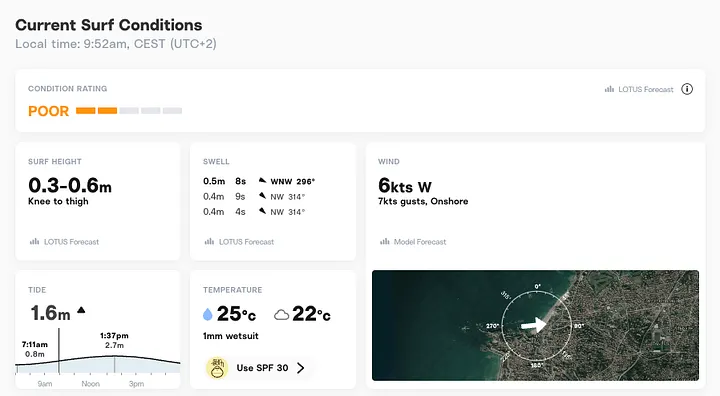Click the chevron next to Use SPF 30

click(300, 368)
